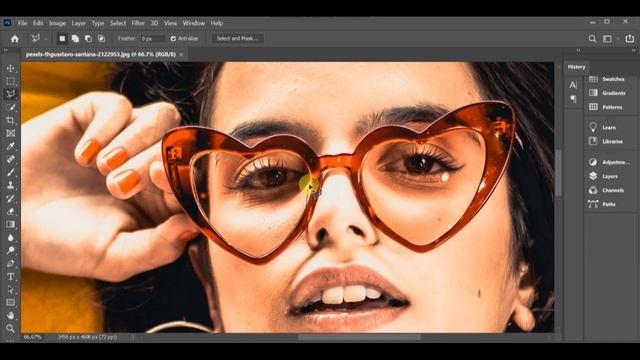640x360 pixels.
Task: Select the Pen tool
Action: [x=11, y=263]
